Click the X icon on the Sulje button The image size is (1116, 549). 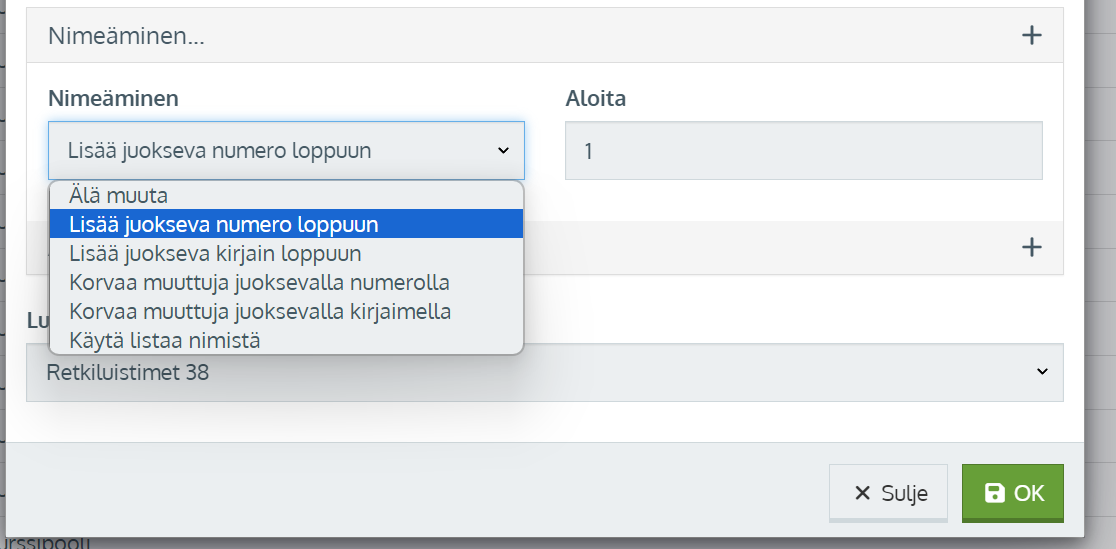point(862,493)
